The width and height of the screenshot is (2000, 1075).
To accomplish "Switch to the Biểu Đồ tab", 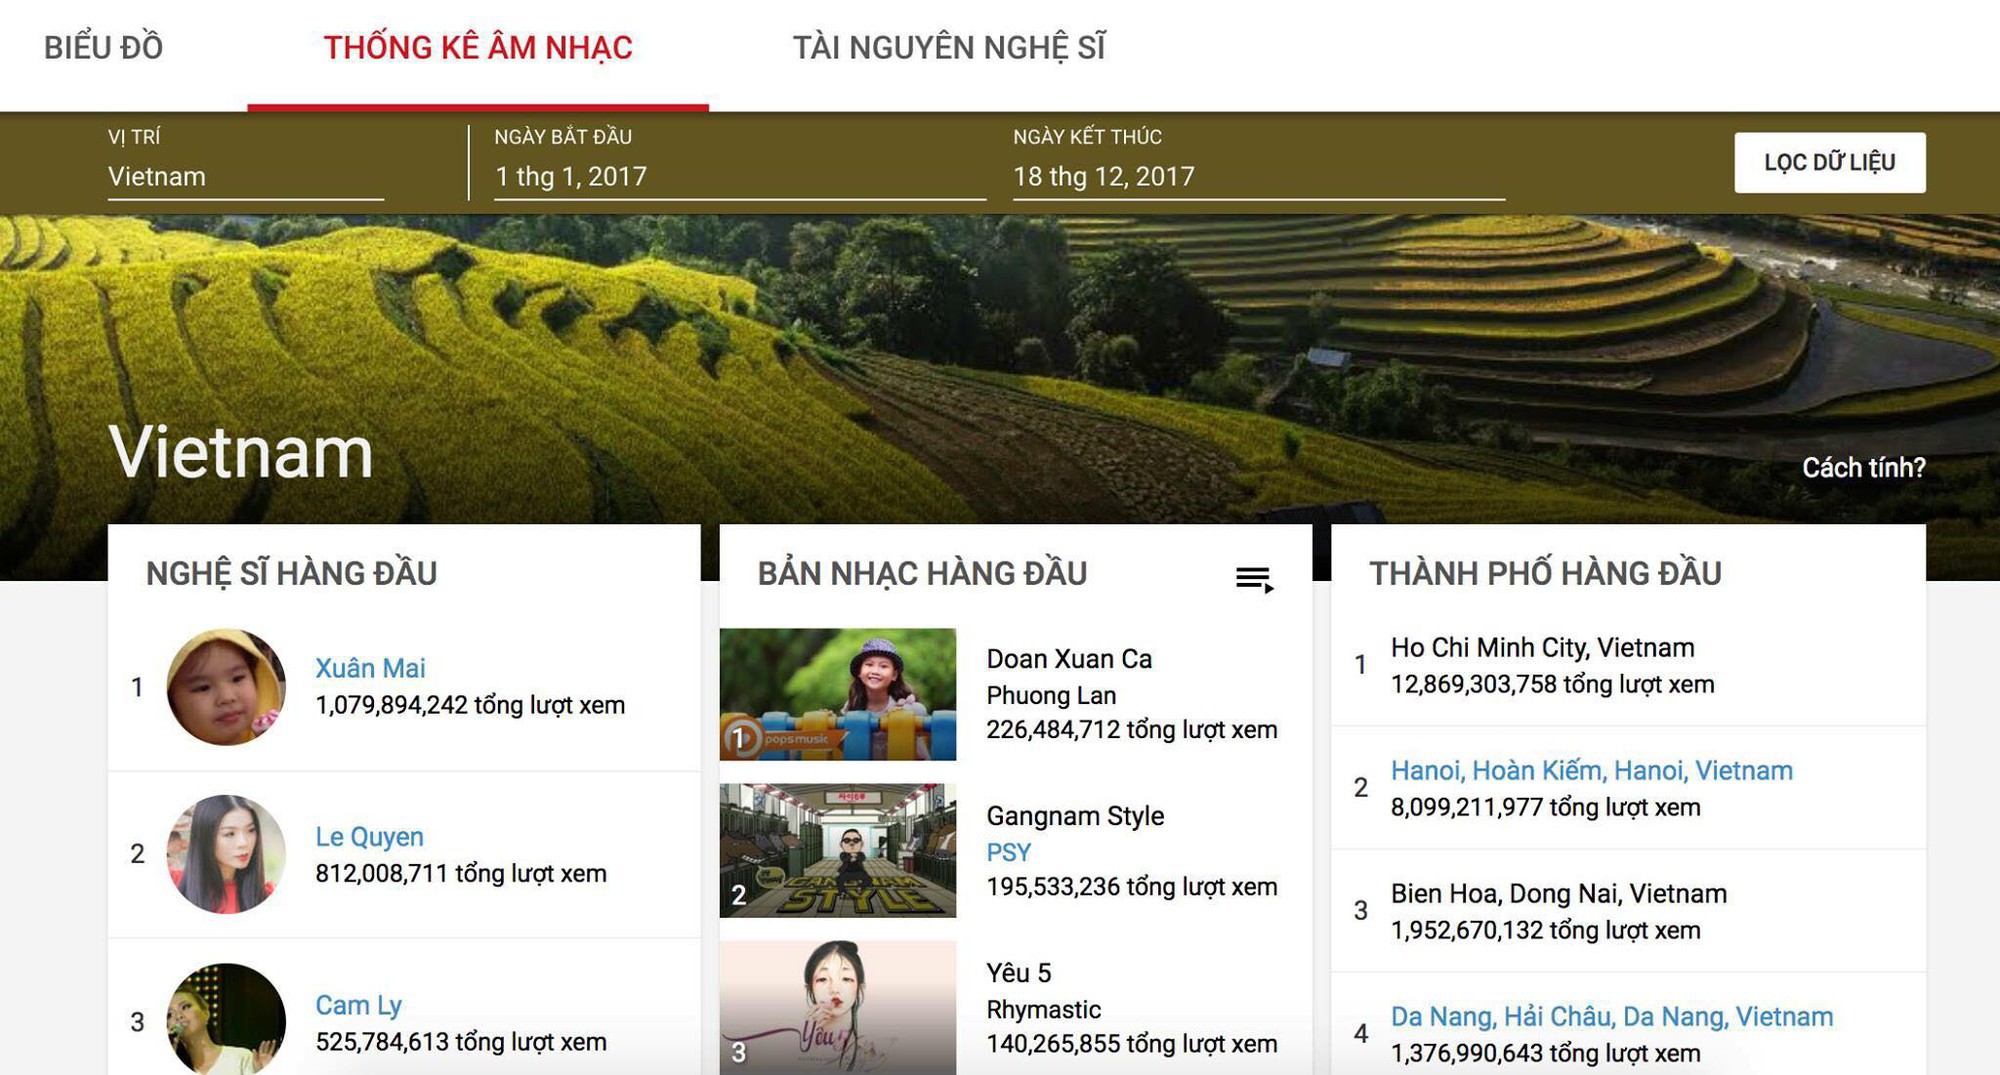I will (x=103, y=48).
